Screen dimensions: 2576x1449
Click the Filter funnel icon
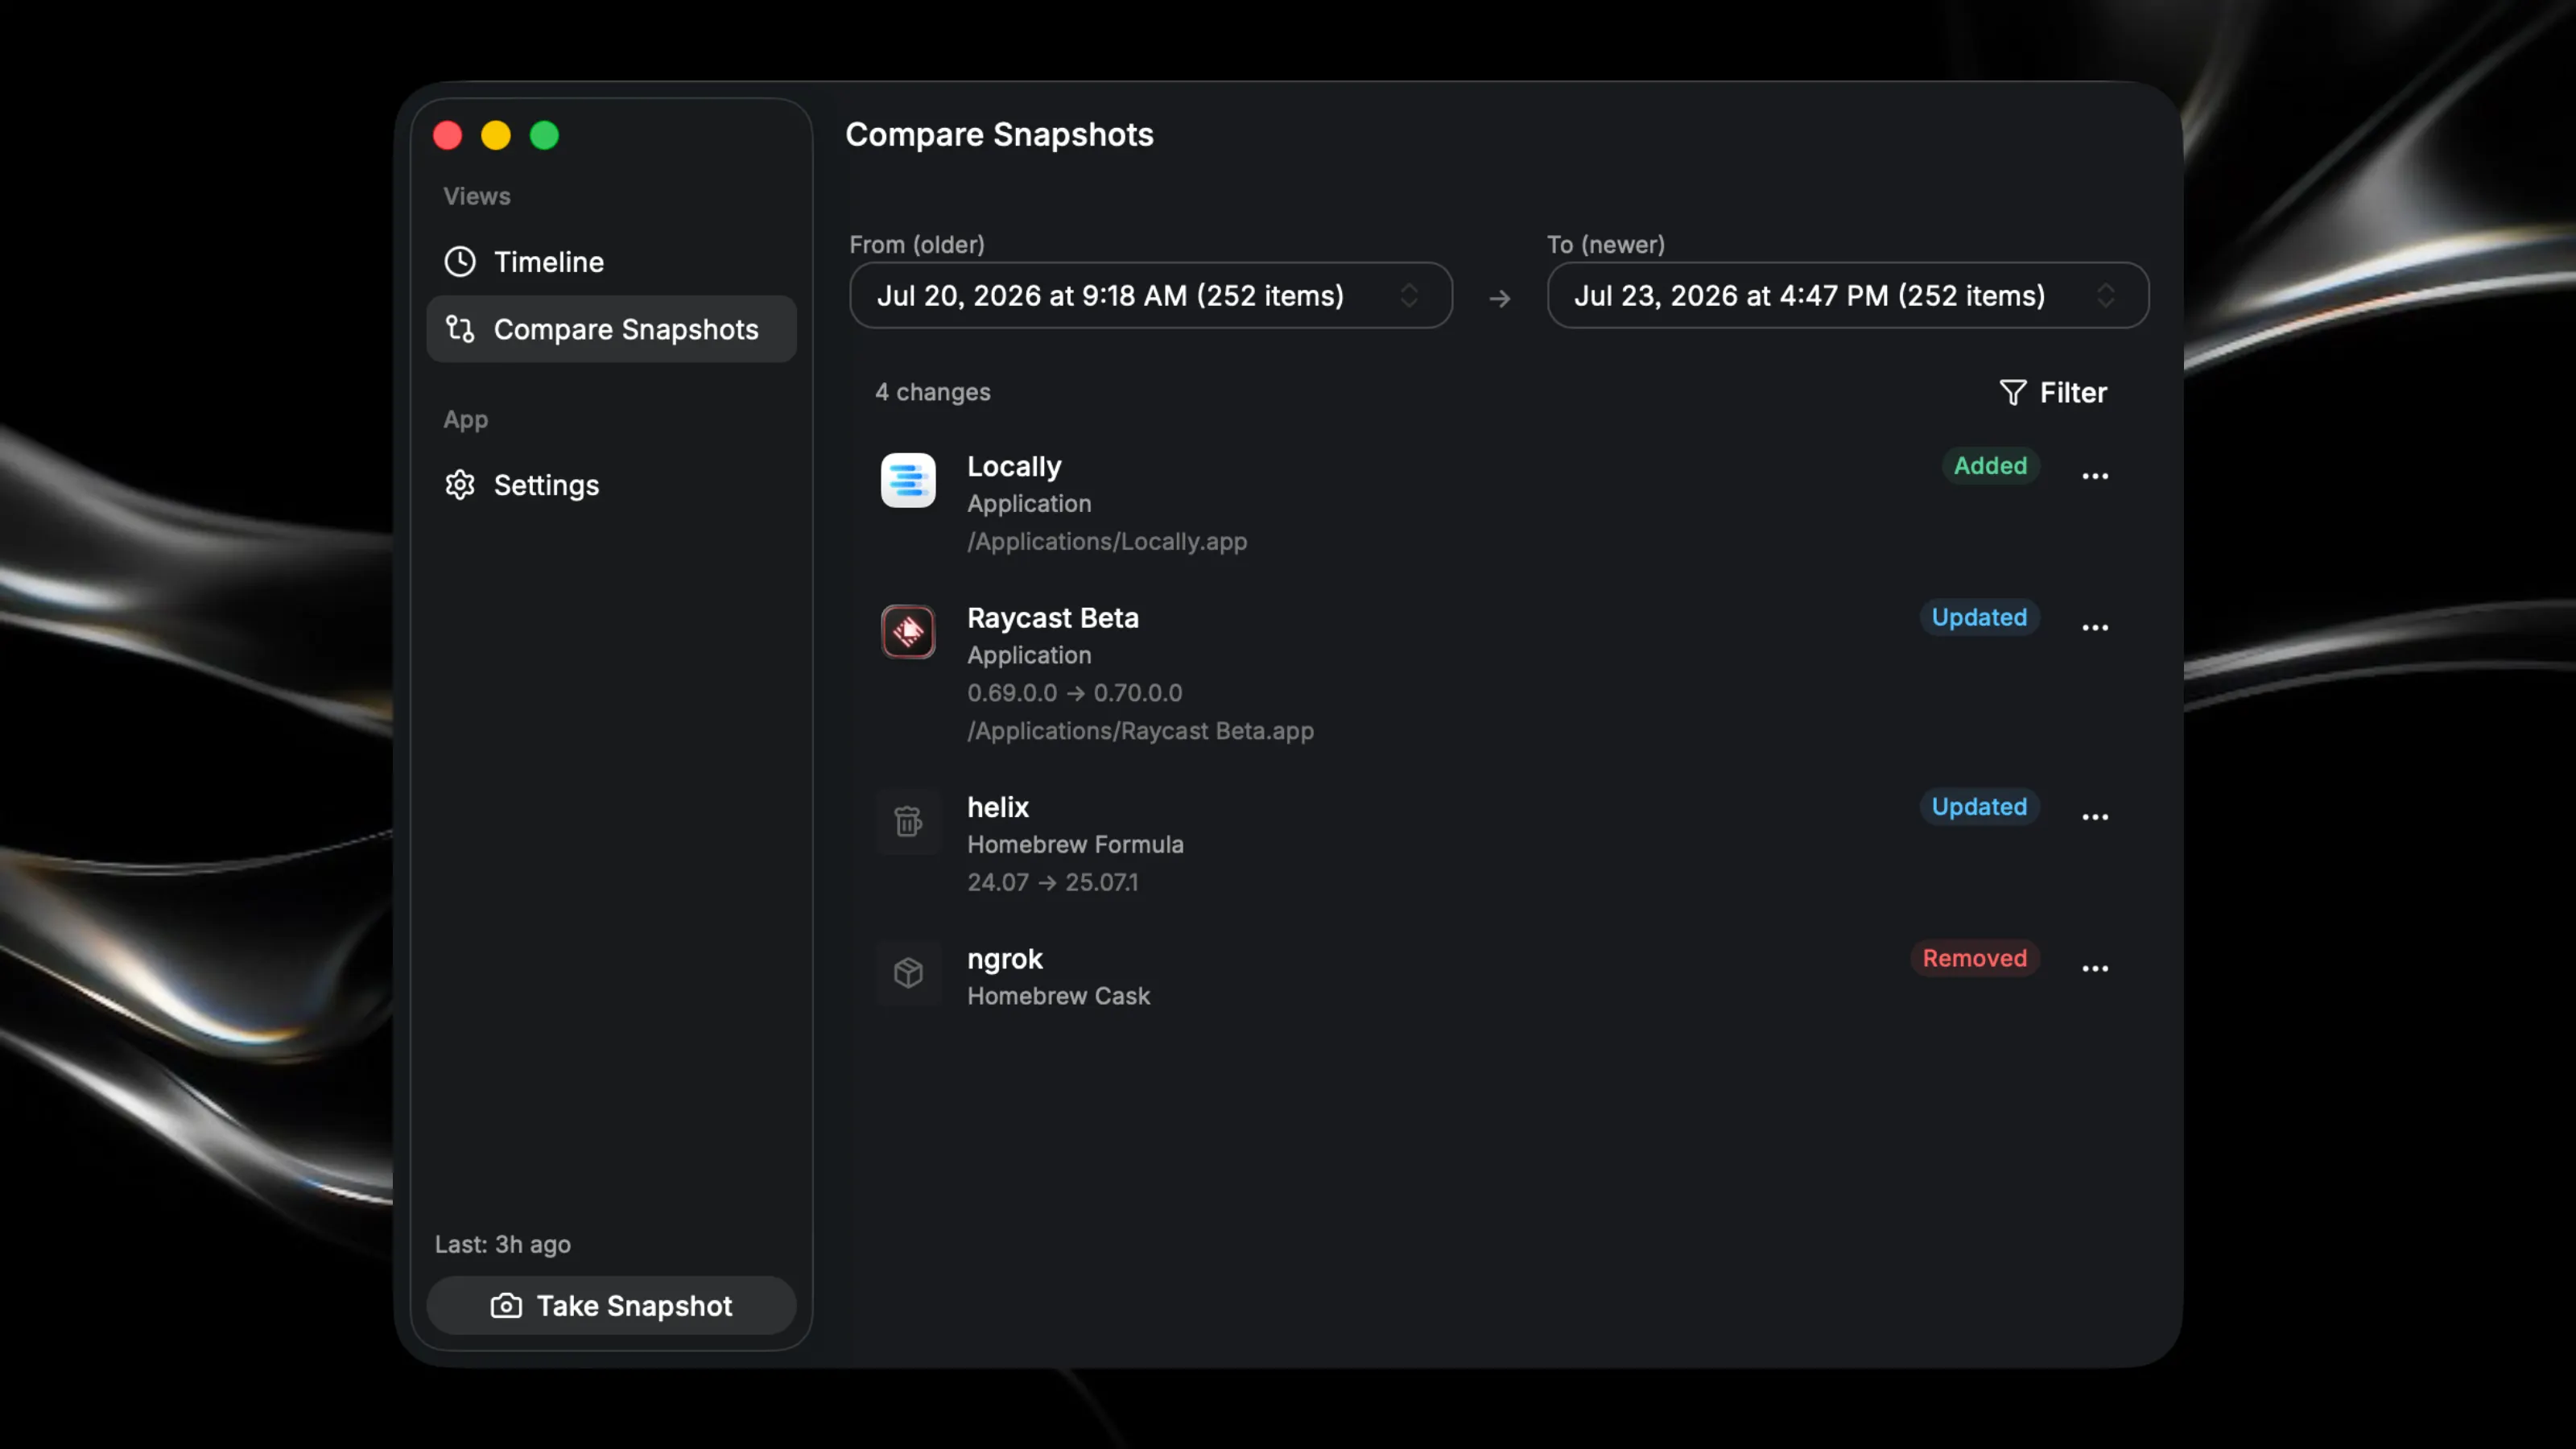pyautogui.click(x=2012, y=392)
